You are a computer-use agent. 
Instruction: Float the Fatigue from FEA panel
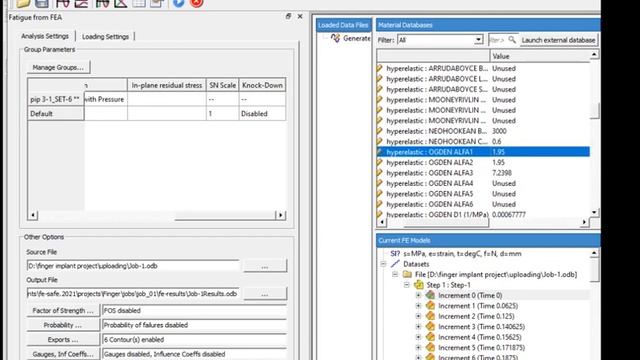pyautogui.click(x=288, y=16)
